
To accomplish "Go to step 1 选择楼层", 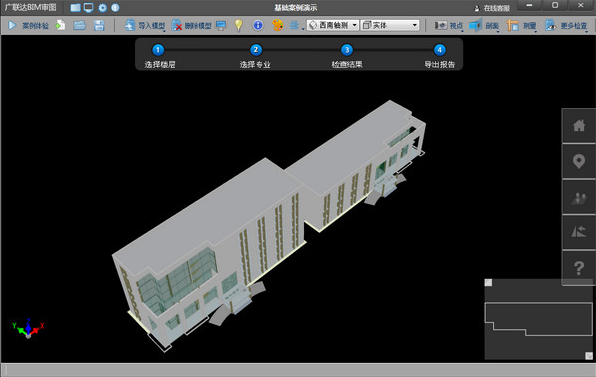I will tap(159, 56).
